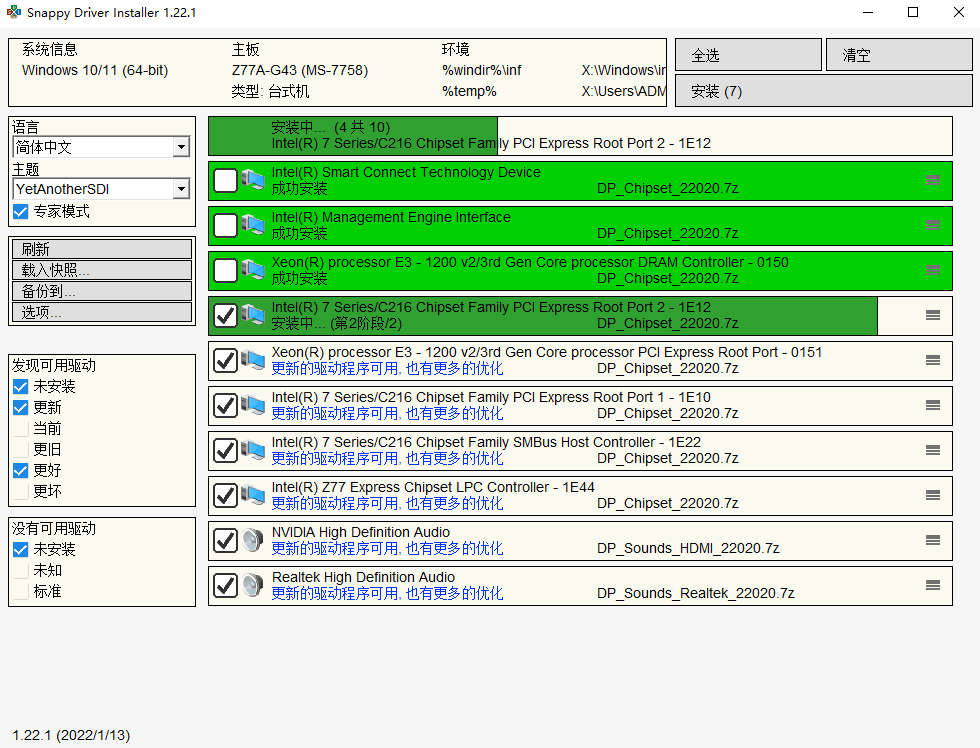
Task: Click the speaker icon for Realtek High Definition Audio
Action: (x=252, y=586)
